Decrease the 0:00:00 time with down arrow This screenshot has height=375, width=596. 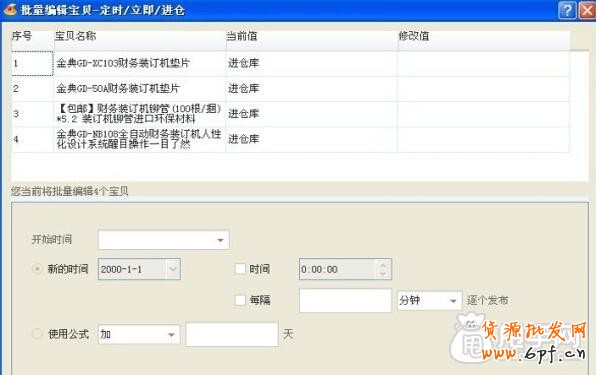coord(383,274)
